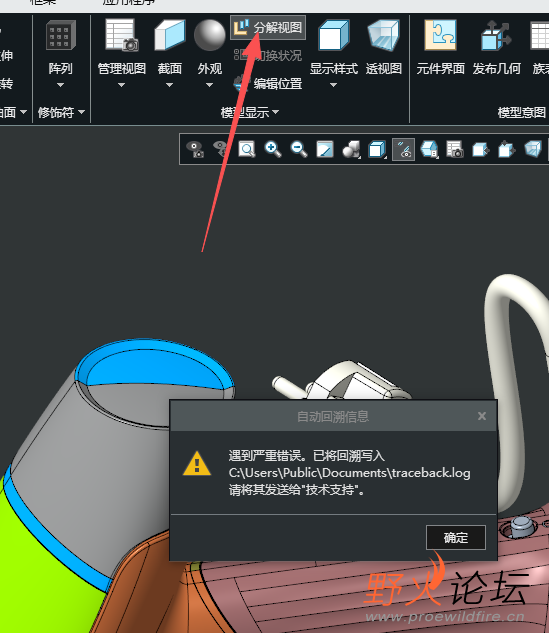Expand the 模型显示 group menu
The width and height of the screenshot is (549, 633).
tap(250, 112)
